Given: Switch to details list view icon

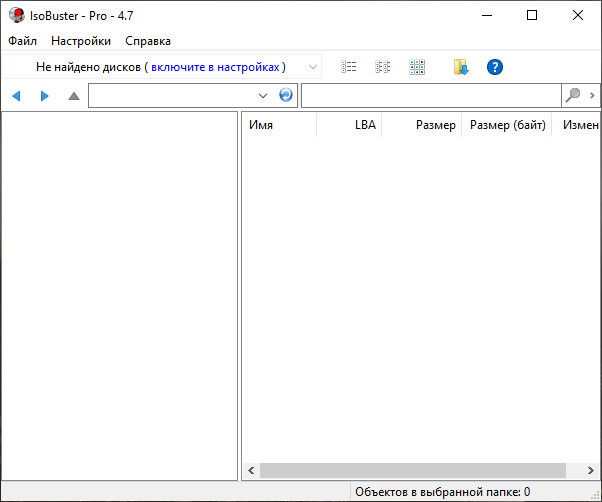Looking at the screenshot, I should coord(349,67).
